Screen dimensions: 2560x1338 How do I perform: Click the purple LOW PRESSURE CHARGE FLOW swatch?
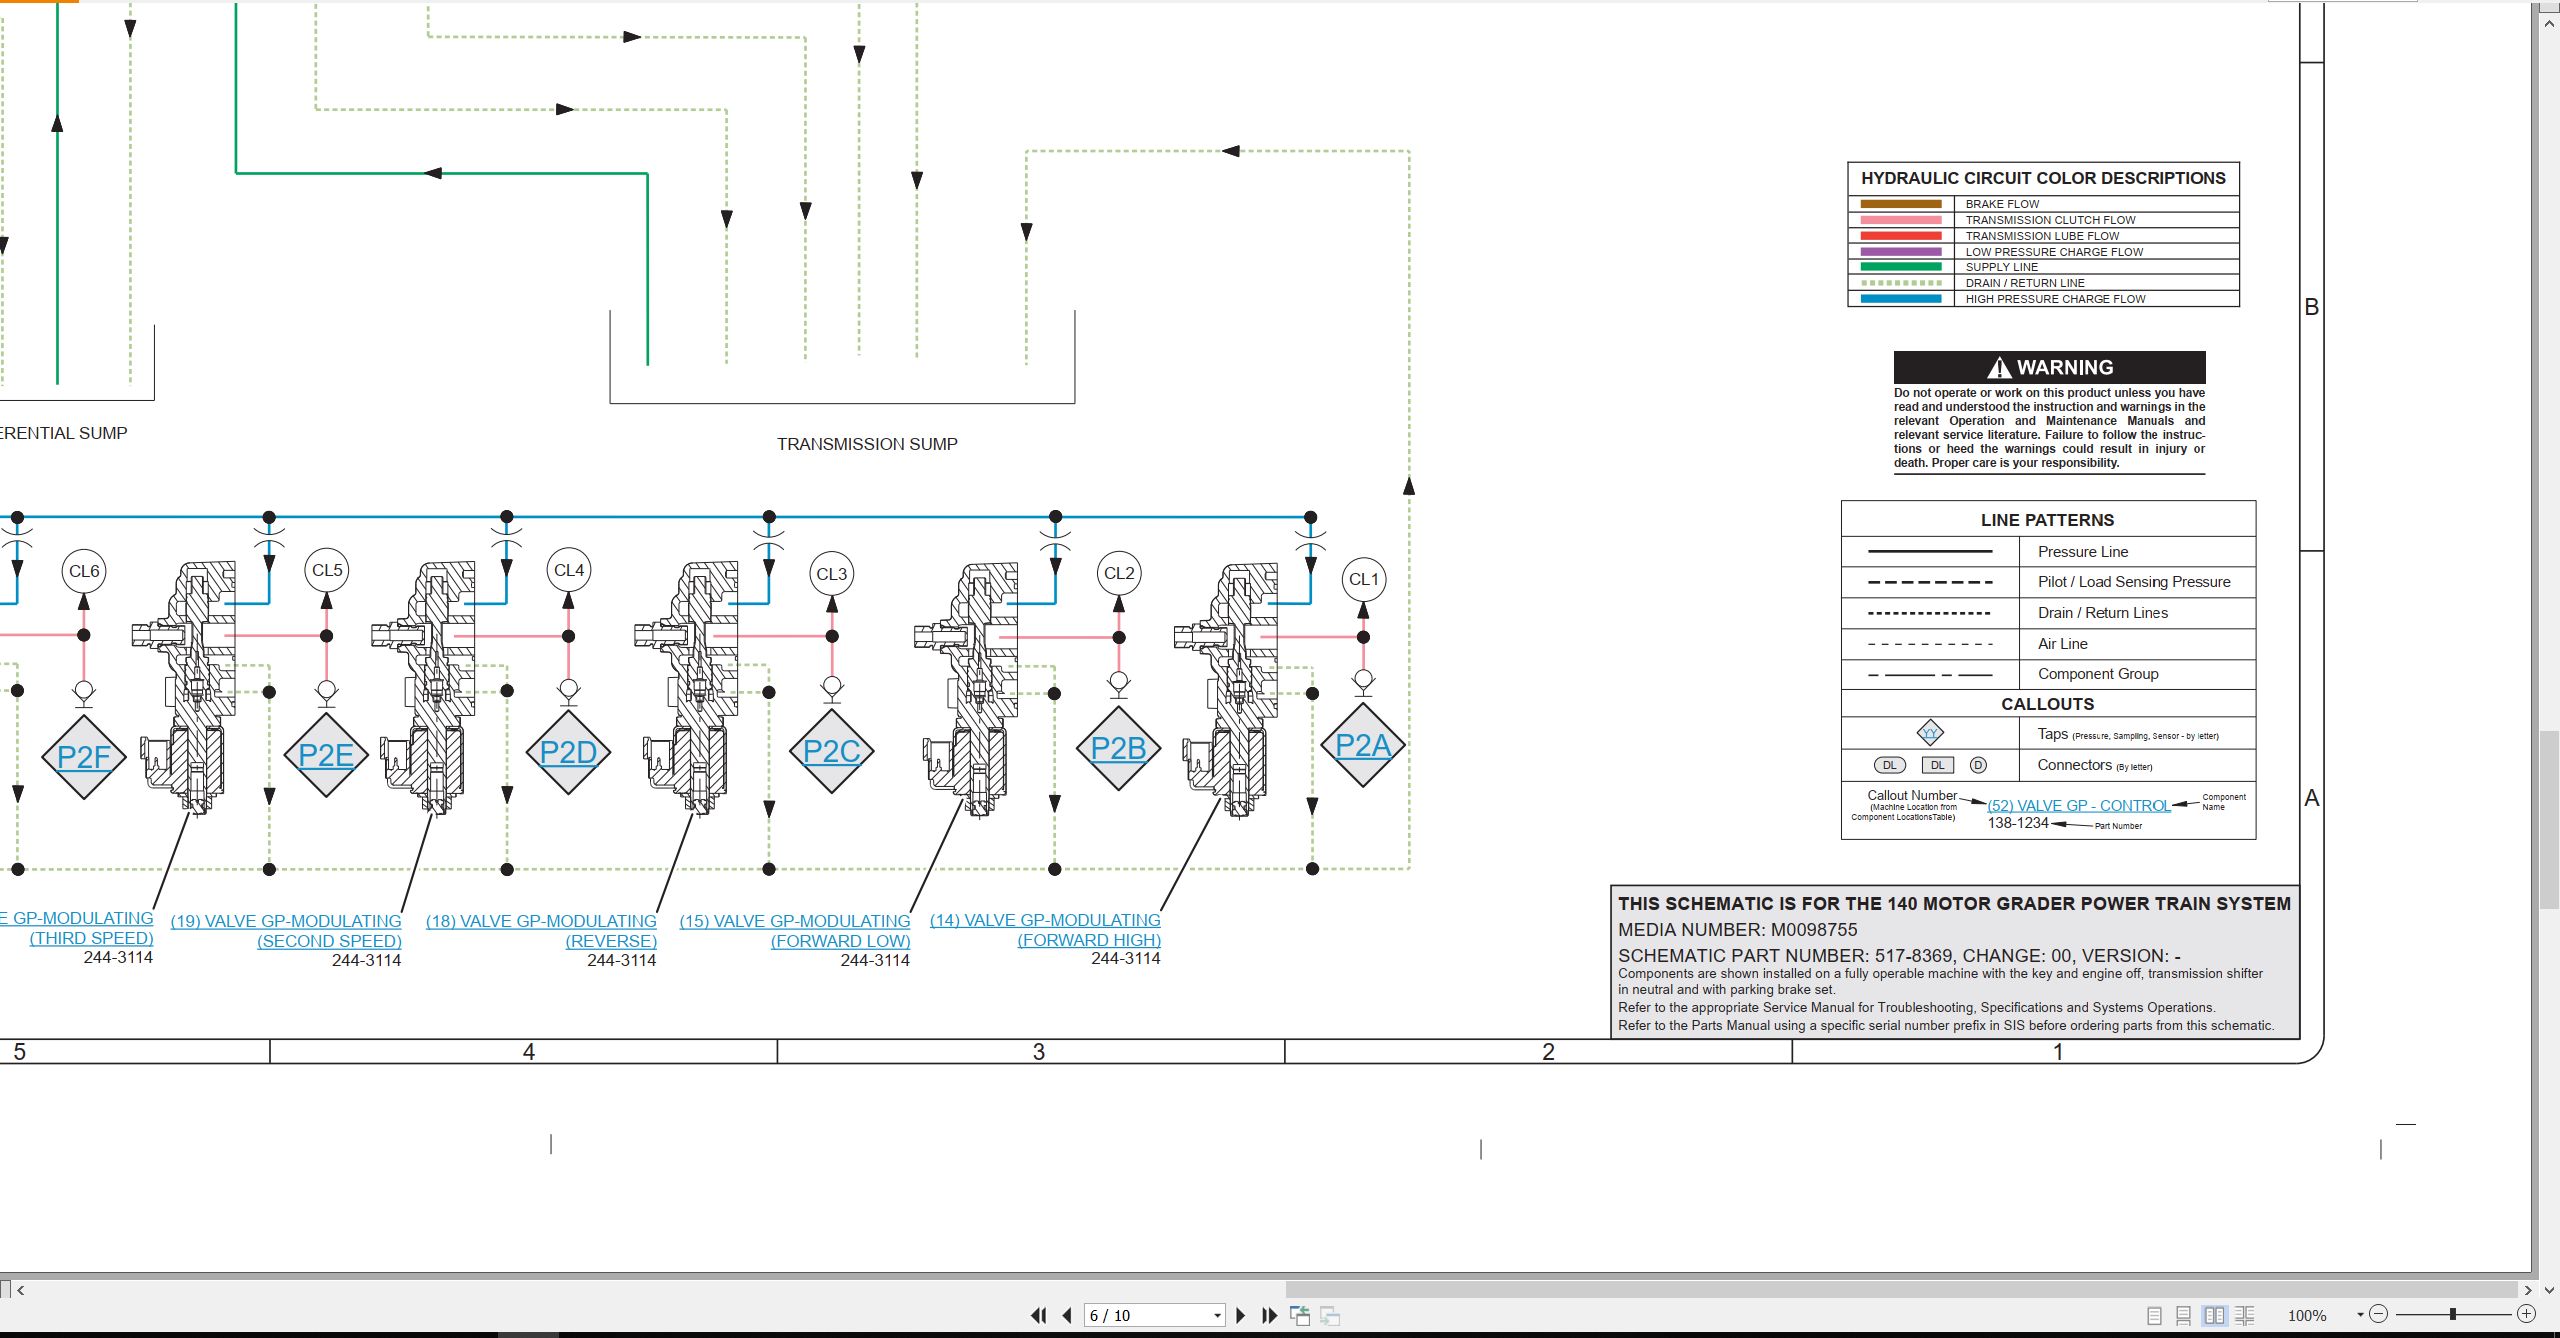(x=1901, y=252)
